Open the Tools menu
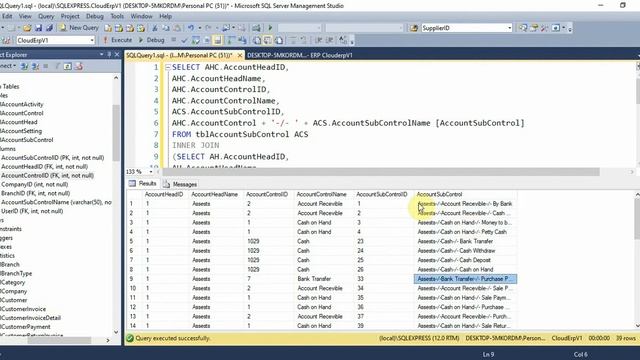The width and height of the screenshot is (640, 360). click(117, 16)
